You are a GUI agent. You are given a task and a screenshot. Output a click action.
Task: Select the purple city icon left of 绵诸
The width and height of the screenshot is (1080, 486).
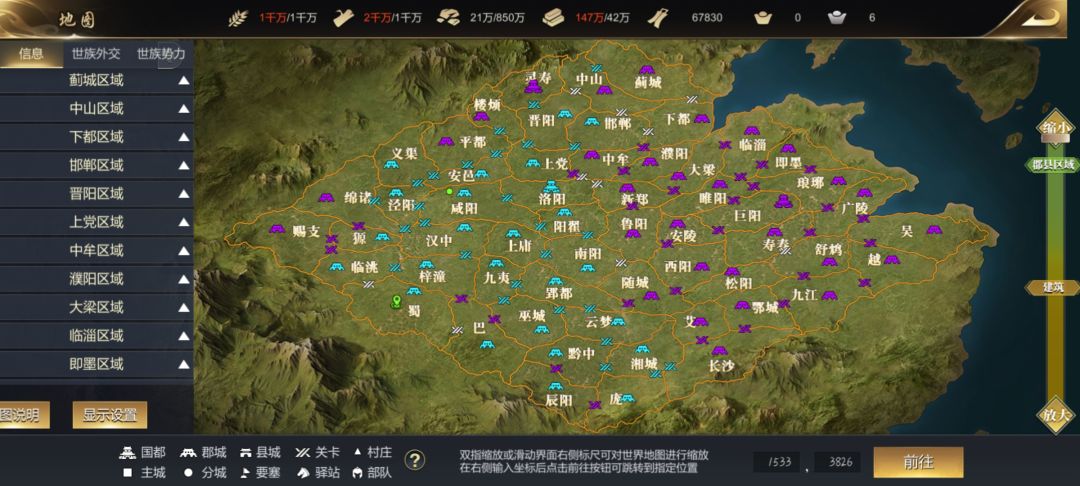(x=326, y=198)
